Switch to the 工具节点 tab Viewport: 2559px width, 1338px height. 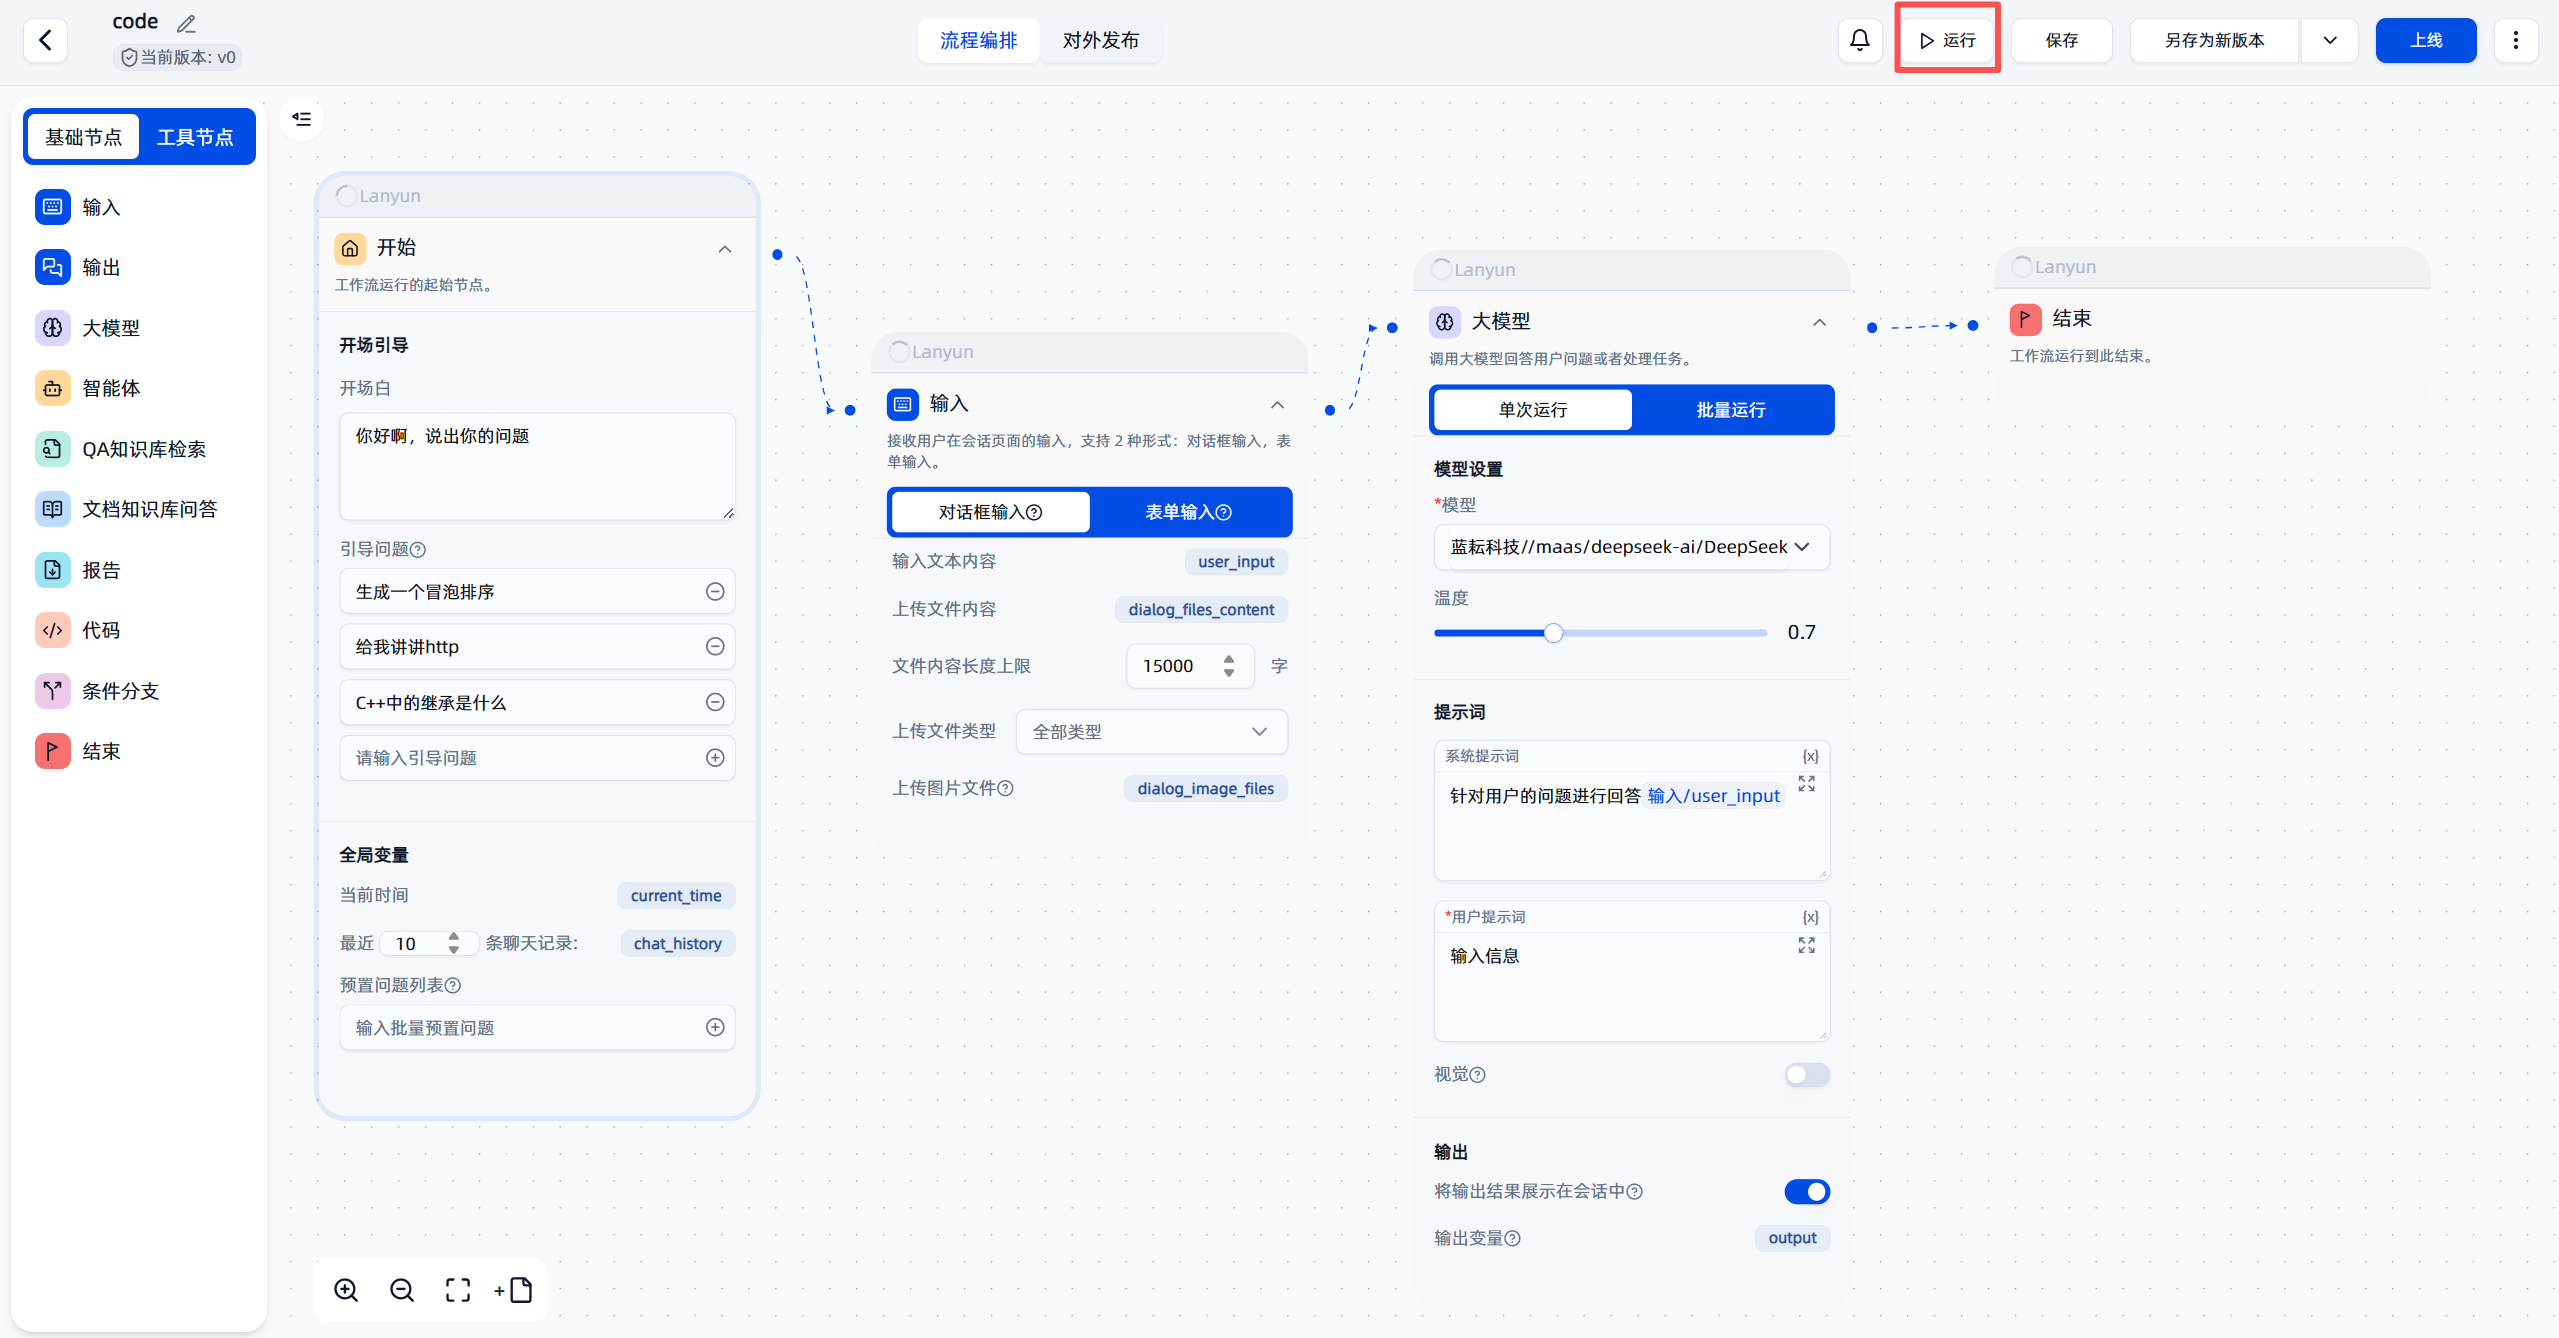click(x=195, y=137)
